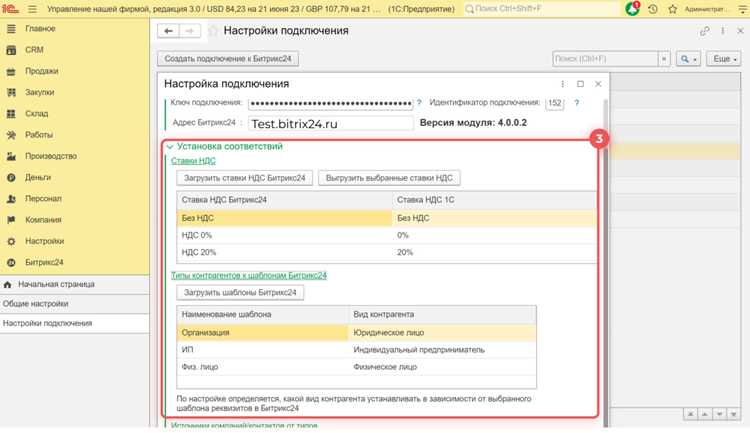The height and width of the screenshot is (433, 750).
Task: Select the Без НДС Битрикс24 cell
Action: point(285,218)
